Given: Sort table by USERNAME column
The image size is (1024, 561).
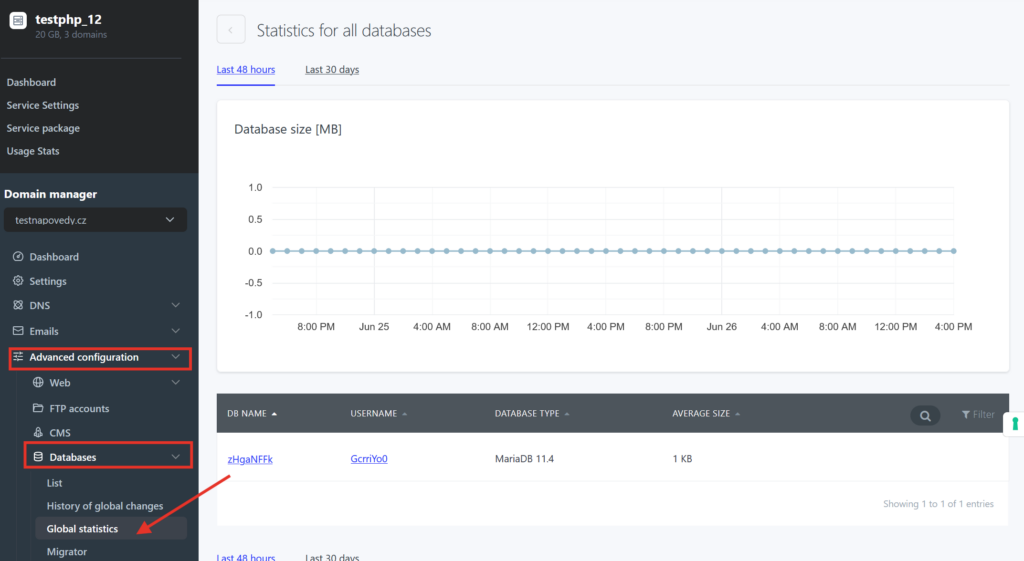Looking at the screenshot, I should pyautogui.click(x=378, y=413).
